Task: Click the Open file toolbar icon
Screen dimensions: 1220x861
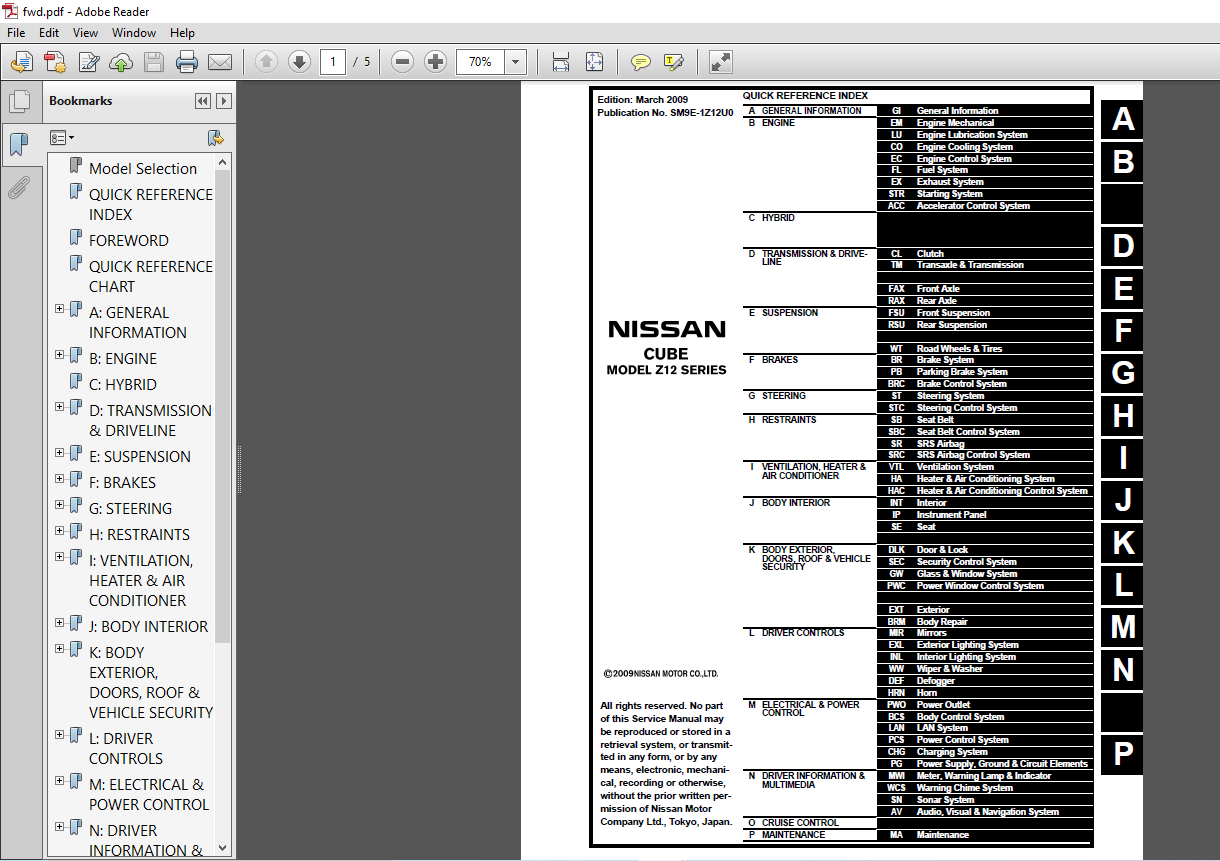Action: 21,62
